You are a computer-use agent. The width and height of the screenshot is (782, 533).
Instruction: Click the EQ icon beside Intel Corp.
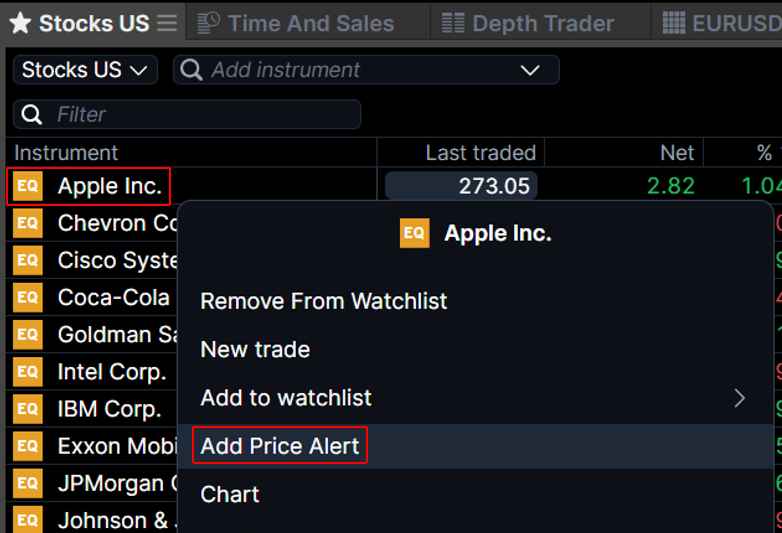(28, 372)
